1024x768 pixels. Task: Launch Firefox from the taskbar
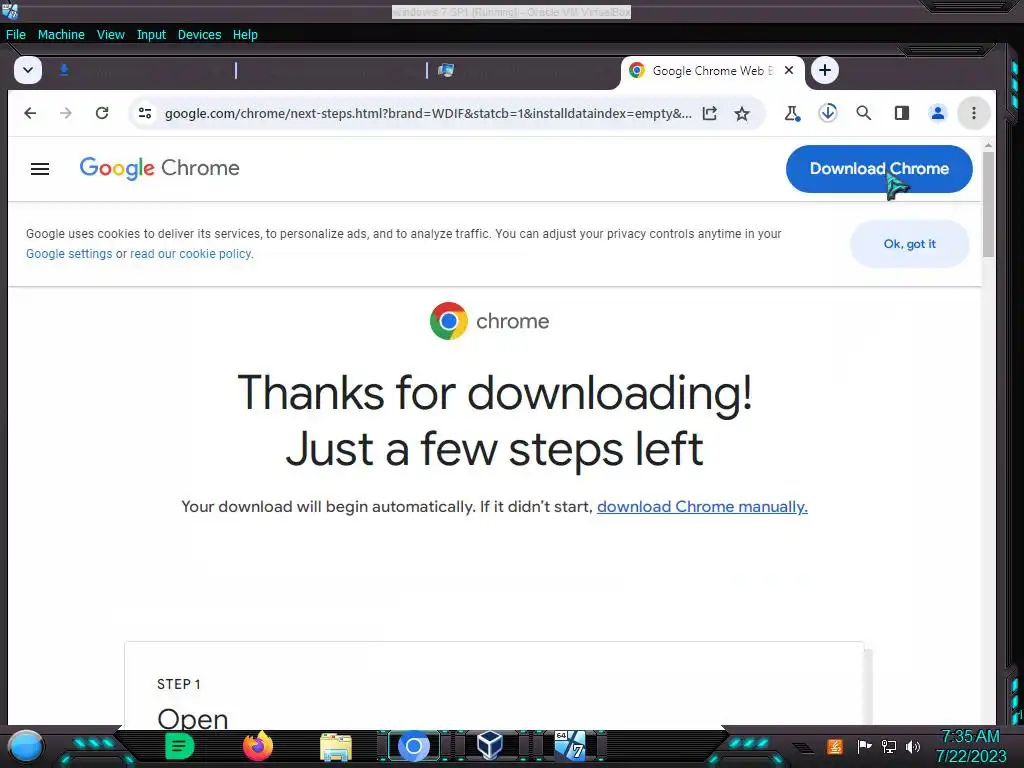coord(258,746)
